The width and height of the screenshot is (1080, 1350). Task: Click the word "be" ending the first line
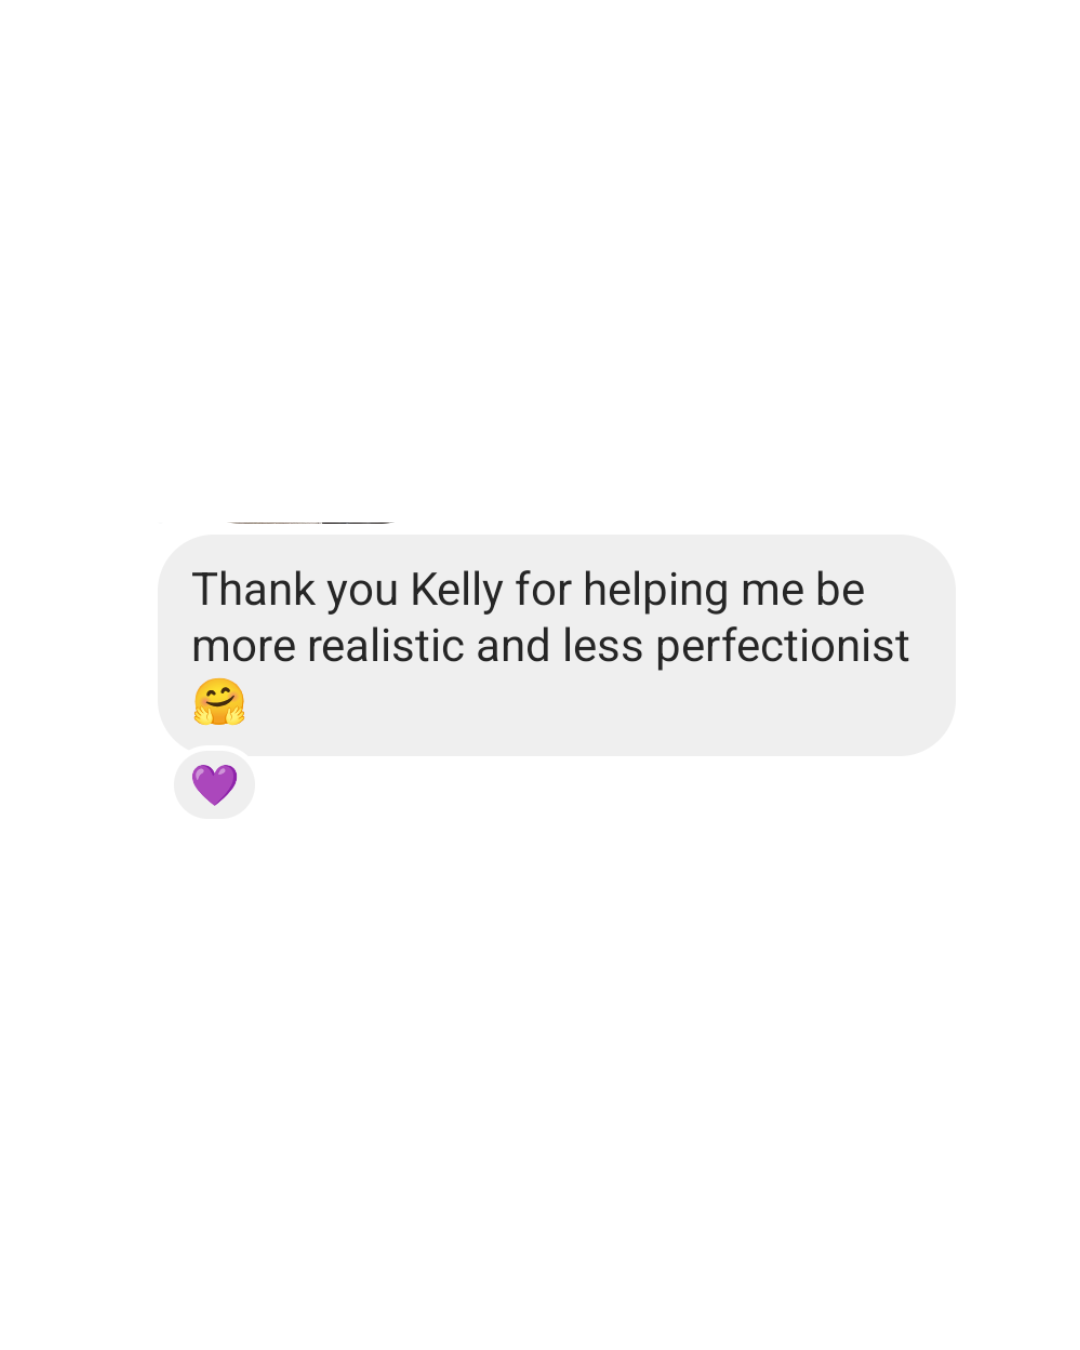click(840, 589)
